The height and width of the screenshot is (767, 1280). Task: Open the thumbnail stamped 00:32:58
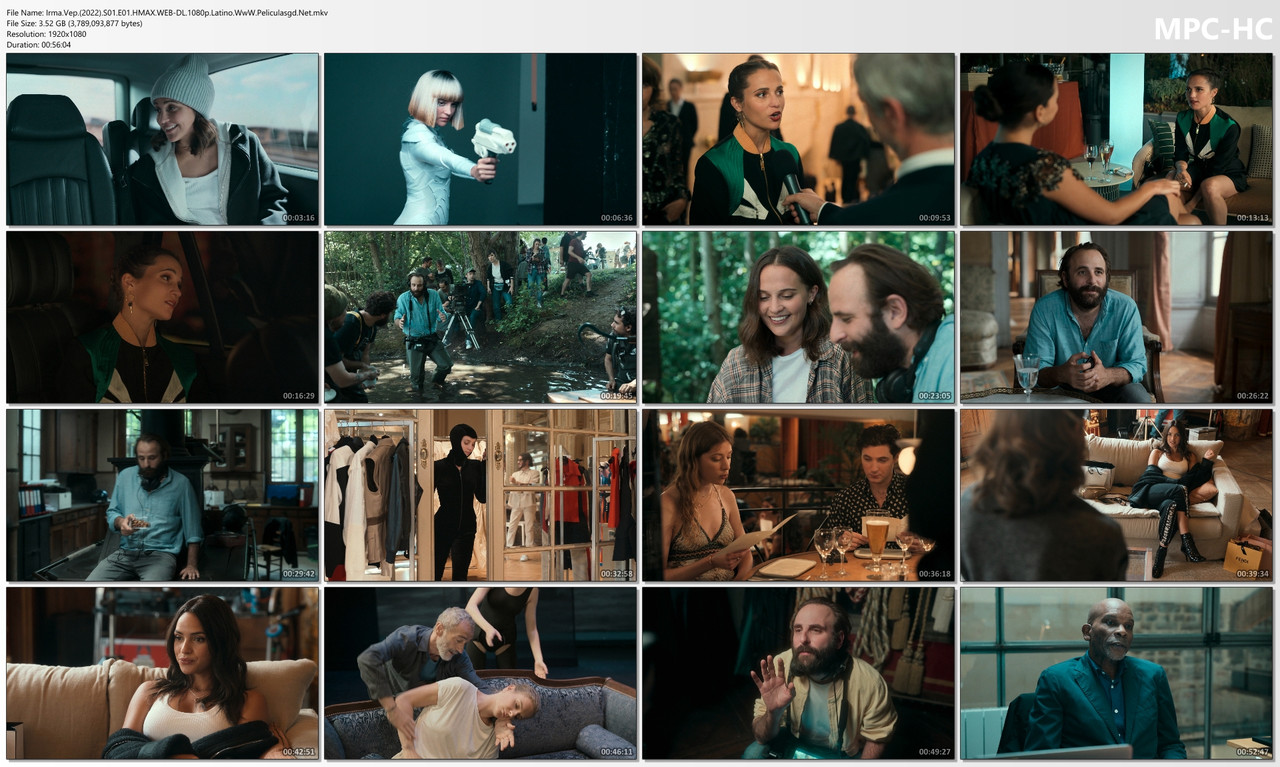click(480, 495)
